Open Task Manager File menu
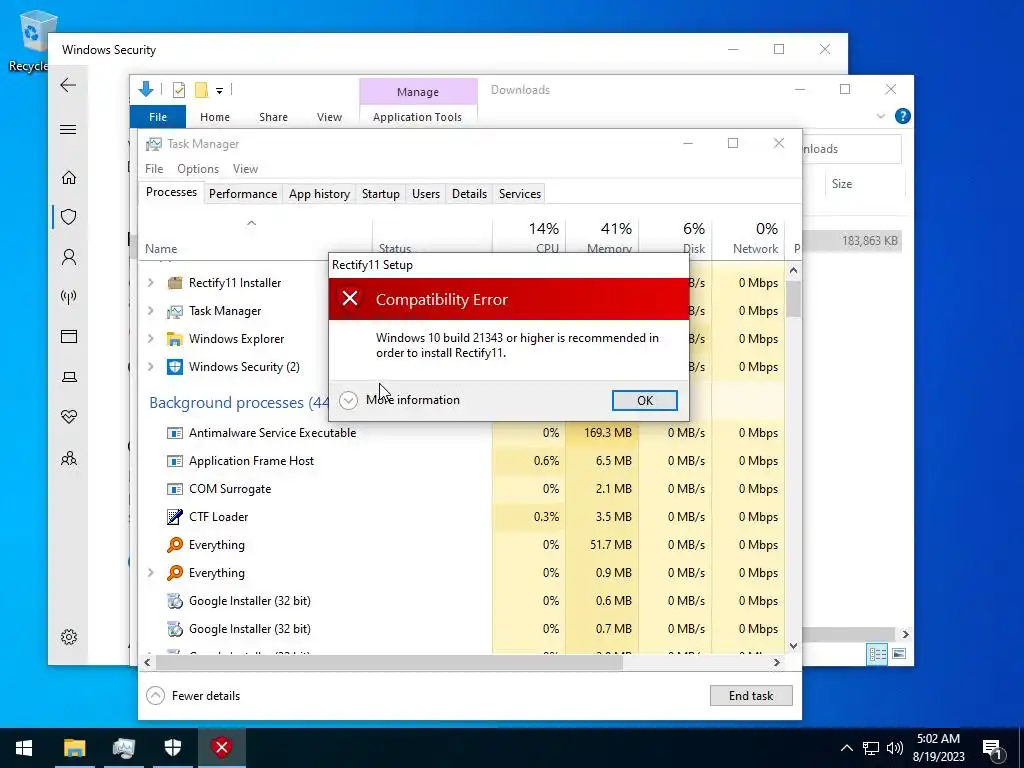The width and height of the screenshot is (1024, 768). pos(154,168)
